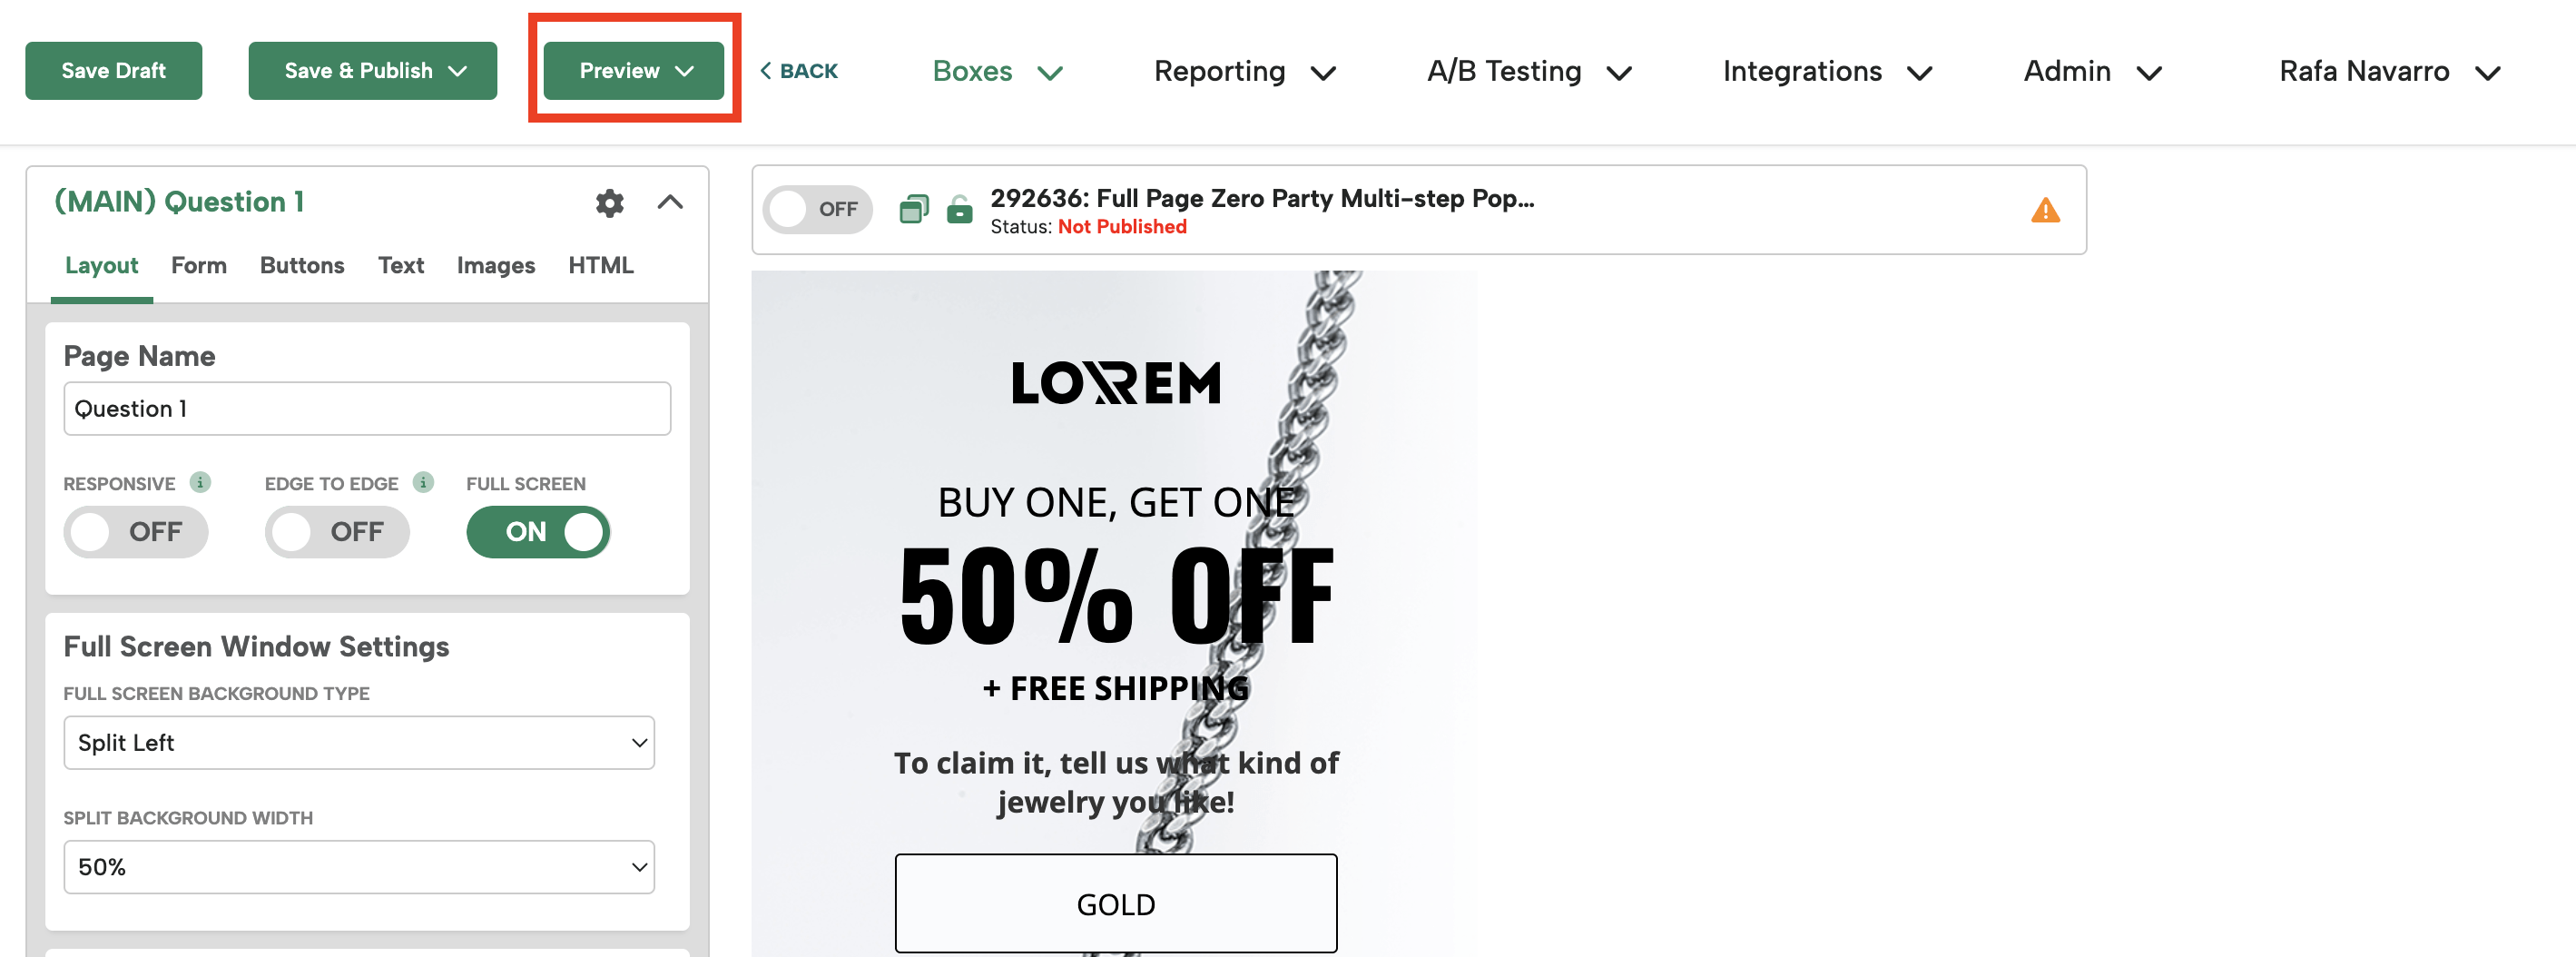Open the Question 1 settings gear
The image size is (2576, 957).
click(x=609, y=203)
